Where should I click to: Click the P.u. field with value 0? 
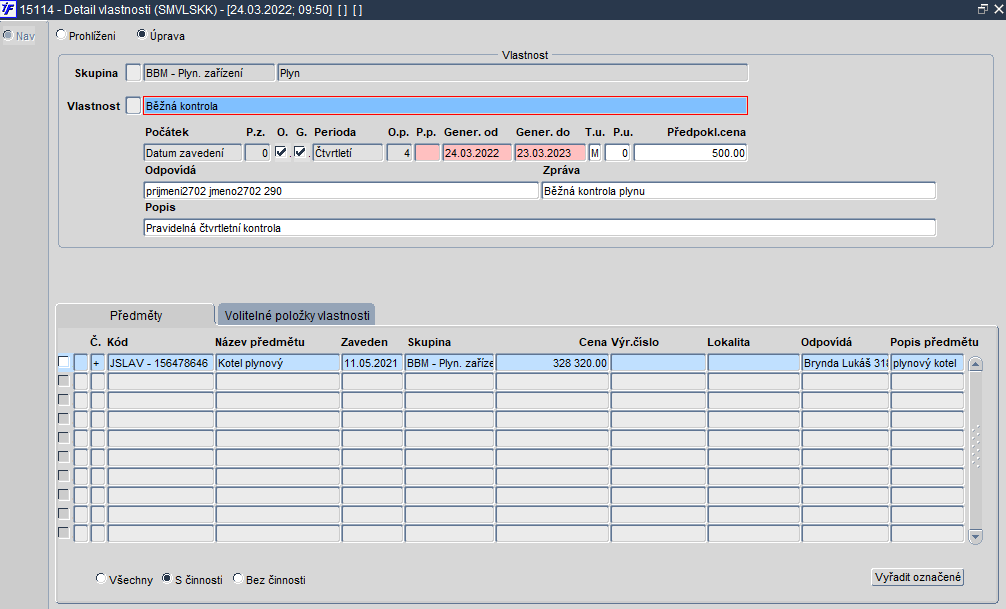click(x=618, y=153)
